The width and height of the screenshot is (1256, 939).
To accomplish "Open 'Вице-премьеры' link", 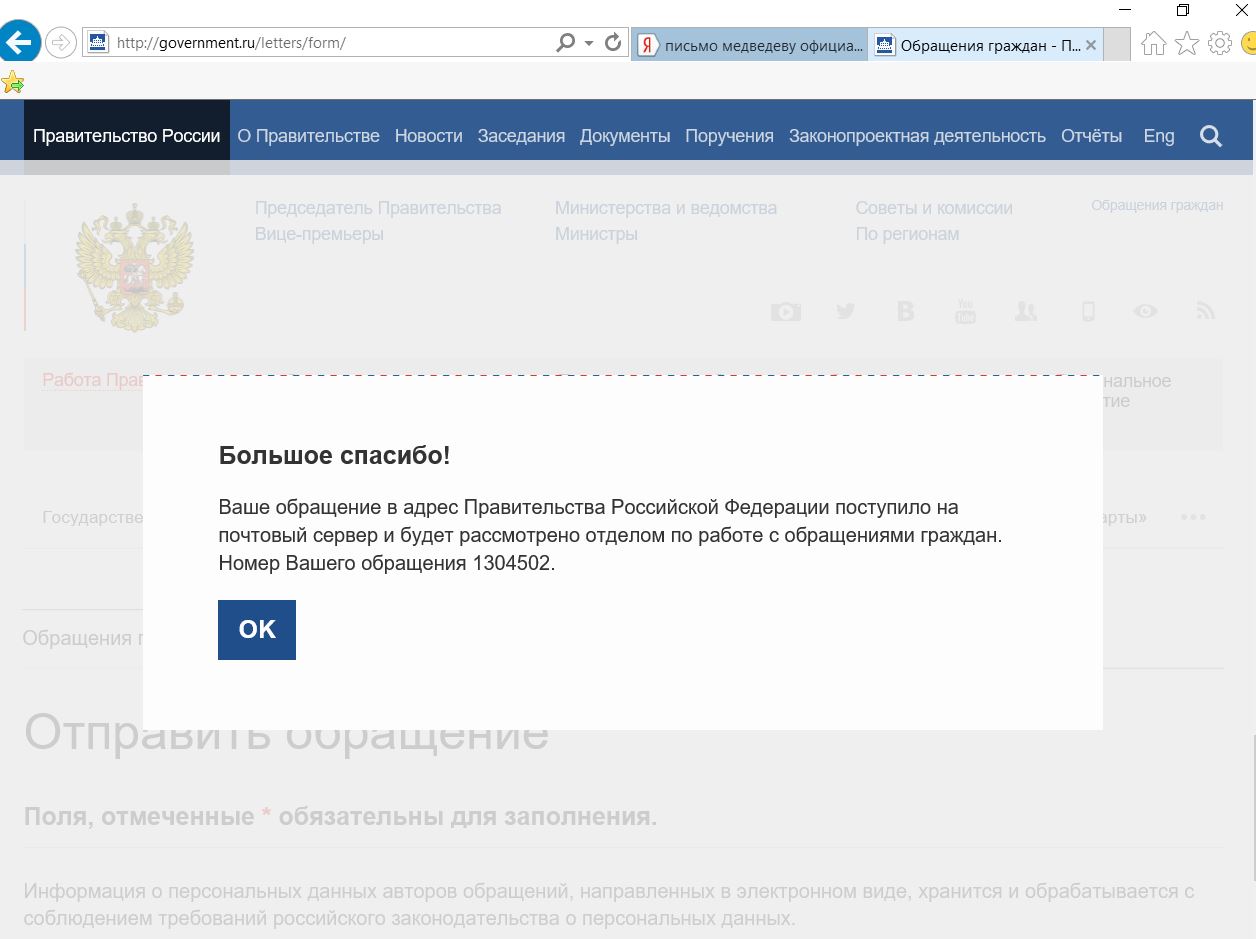I will pyautogui.click(x=319, y=234).
